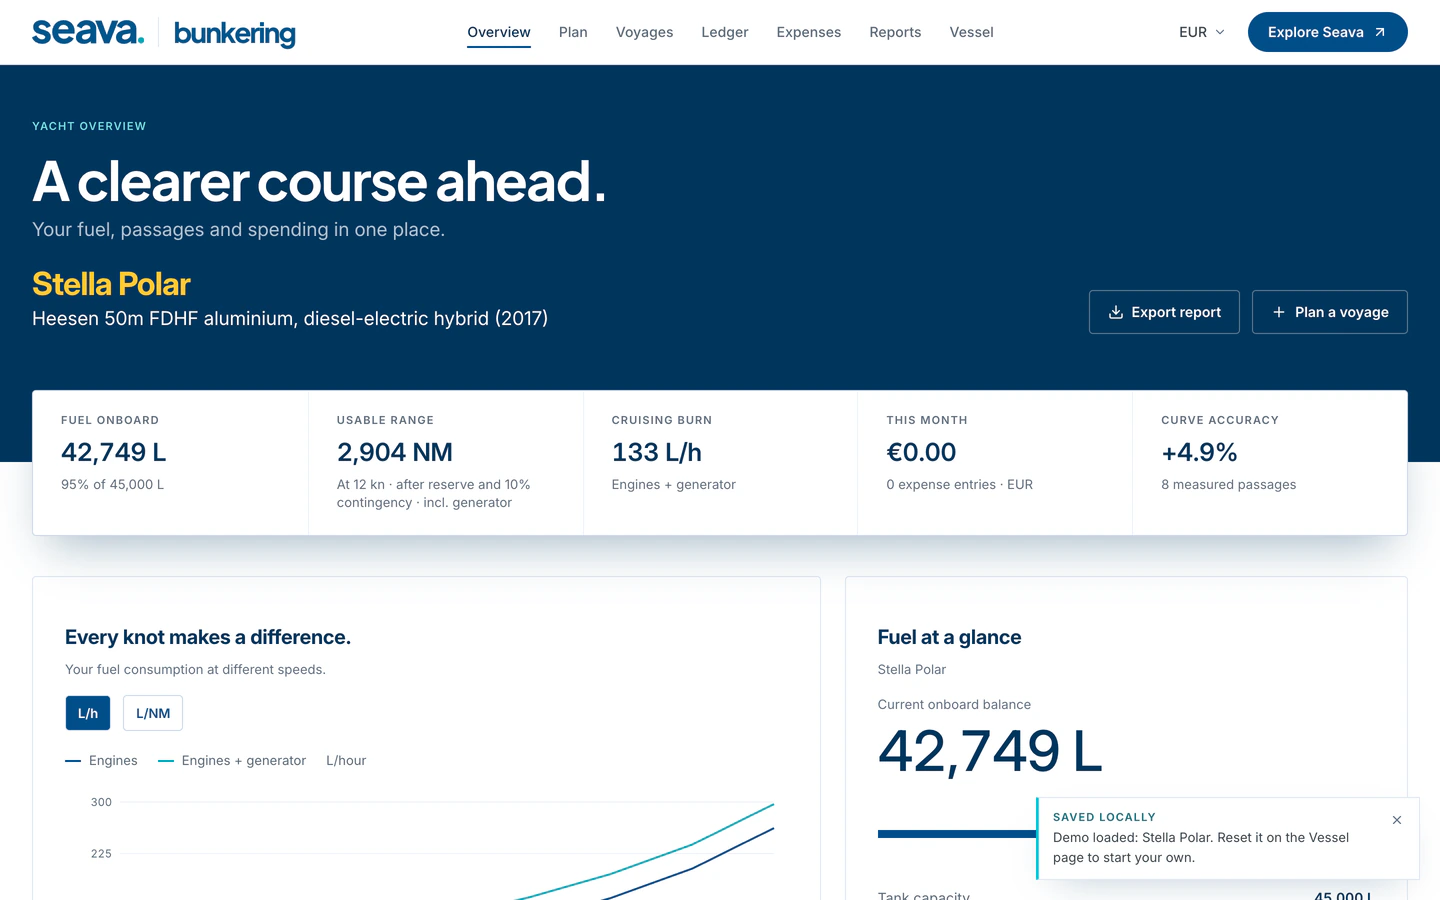1440x900 pixels.
Task: Open the Expenses tab
Action: point(809,32)
